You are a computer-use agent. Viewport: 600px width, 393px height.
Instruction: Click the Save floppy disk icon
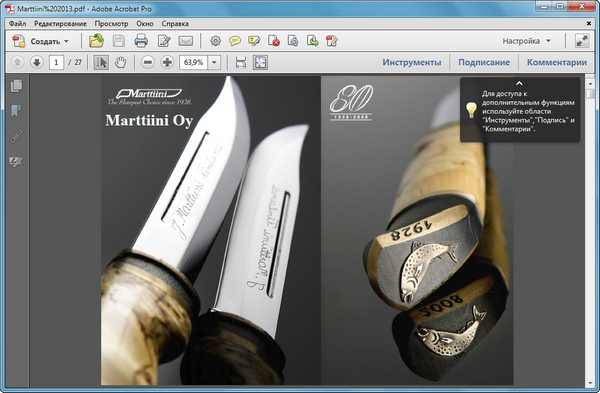[119, 41]
